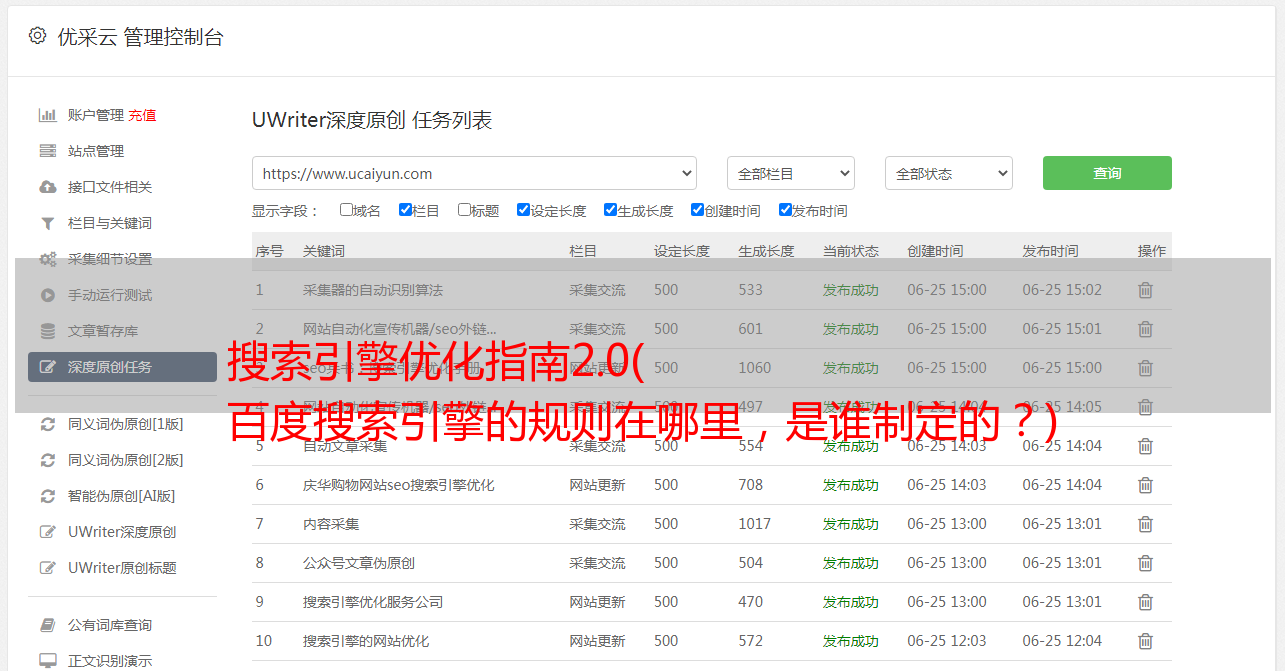This screenshot has height=671, width=1285.
Task: Click the gear icon beside 优采云 管理控制台
Action: click(x=37, y=36)
